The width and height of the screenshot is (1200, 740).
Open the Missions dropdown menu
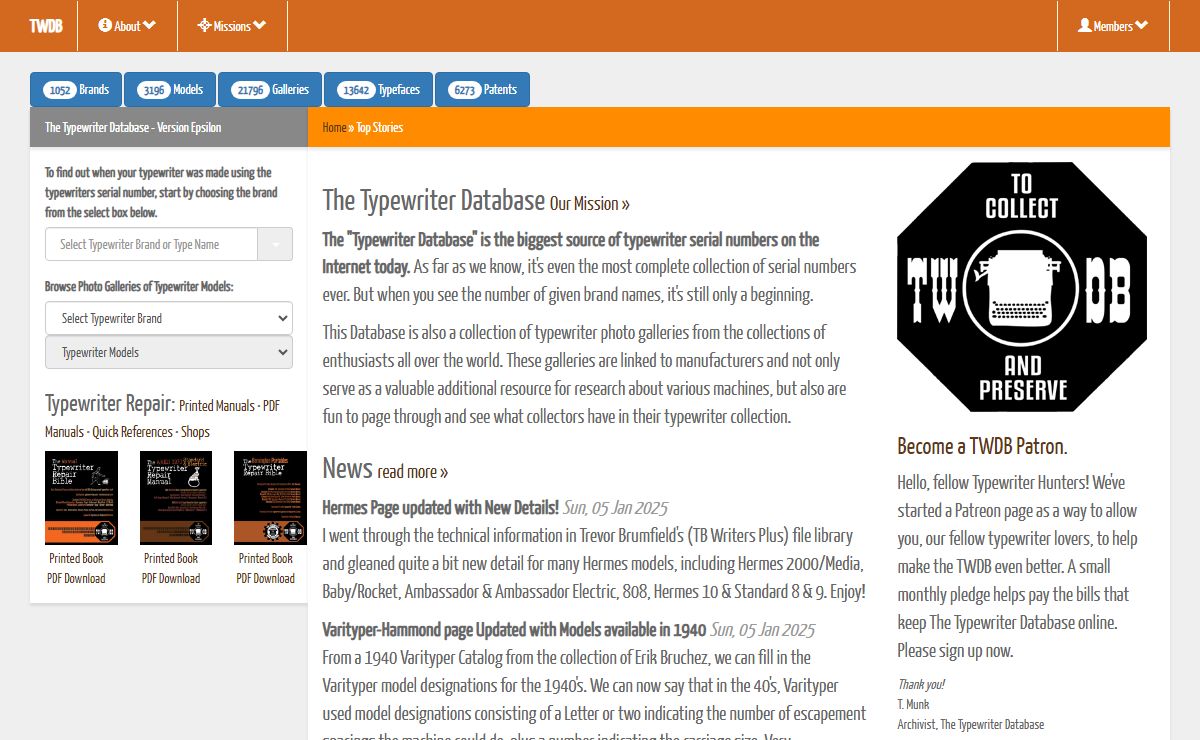(232, 26)
